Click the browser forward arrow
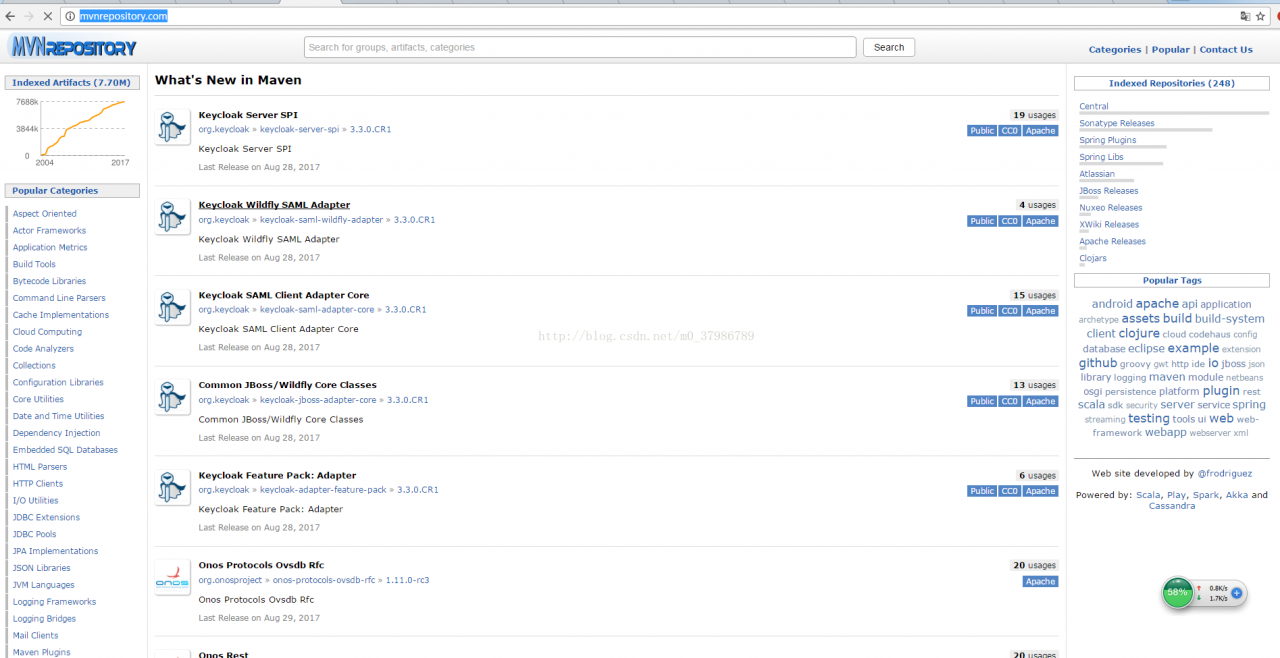This screenshot has height=658, width=1280. pos(28,16)
